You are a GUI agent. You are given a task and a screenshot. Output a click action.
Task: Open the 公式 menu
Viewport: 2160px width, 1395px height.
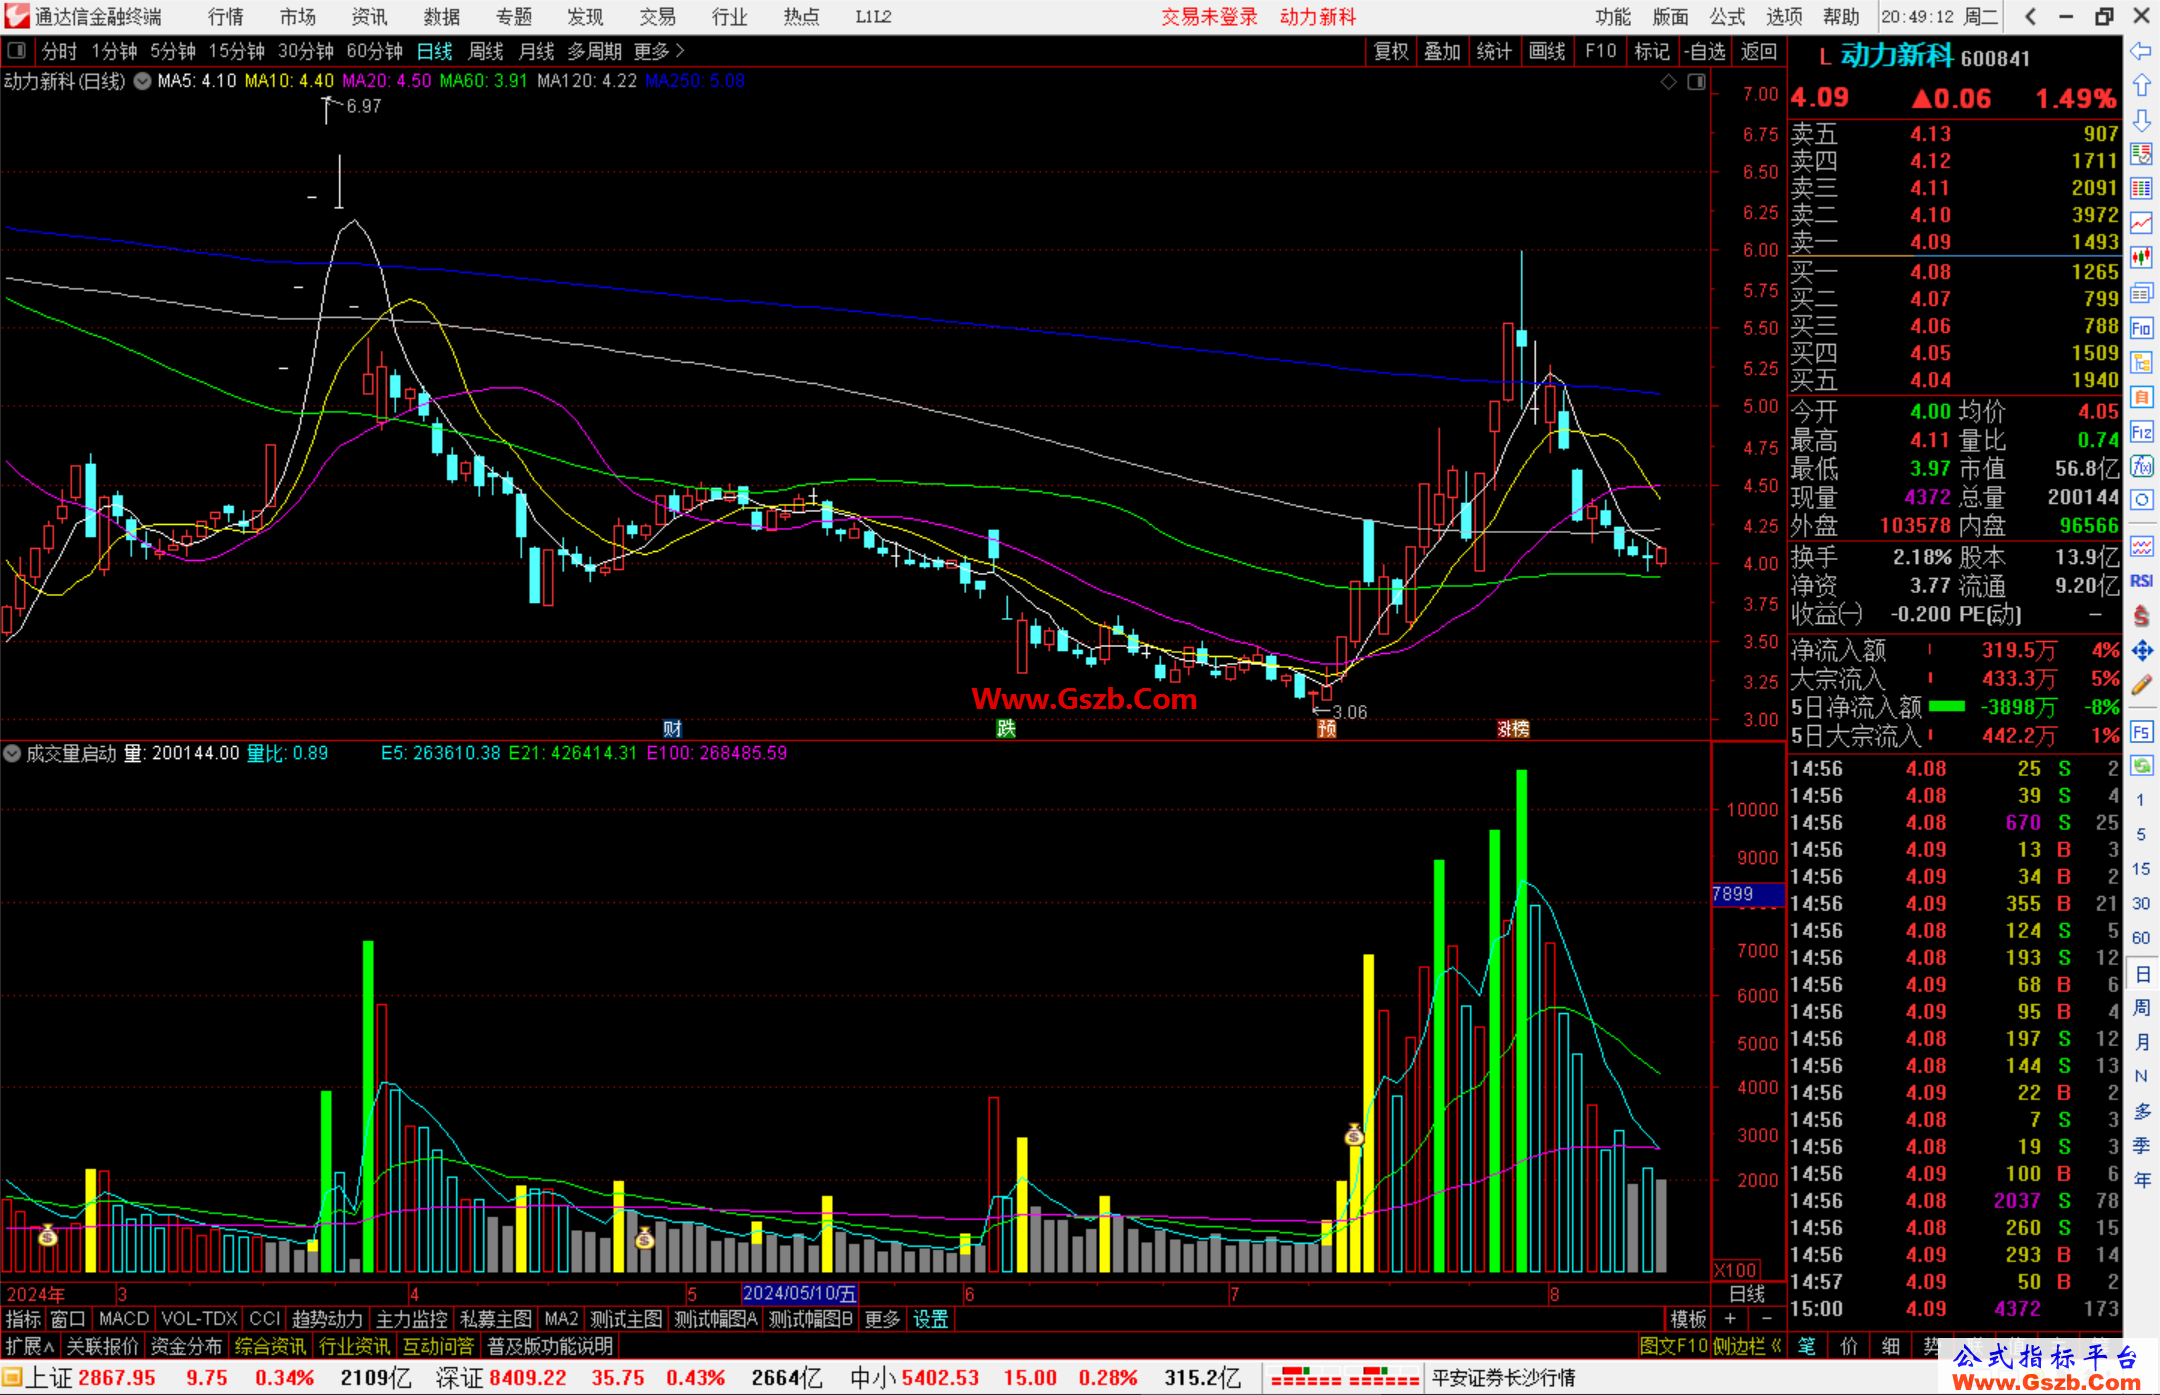1727,17
